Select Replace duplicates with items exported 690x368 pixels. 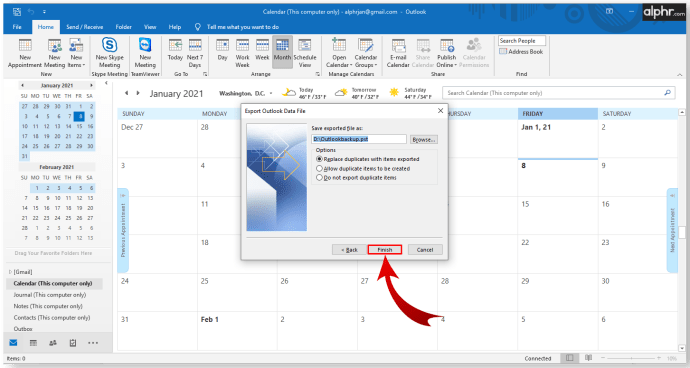[319, 159]
